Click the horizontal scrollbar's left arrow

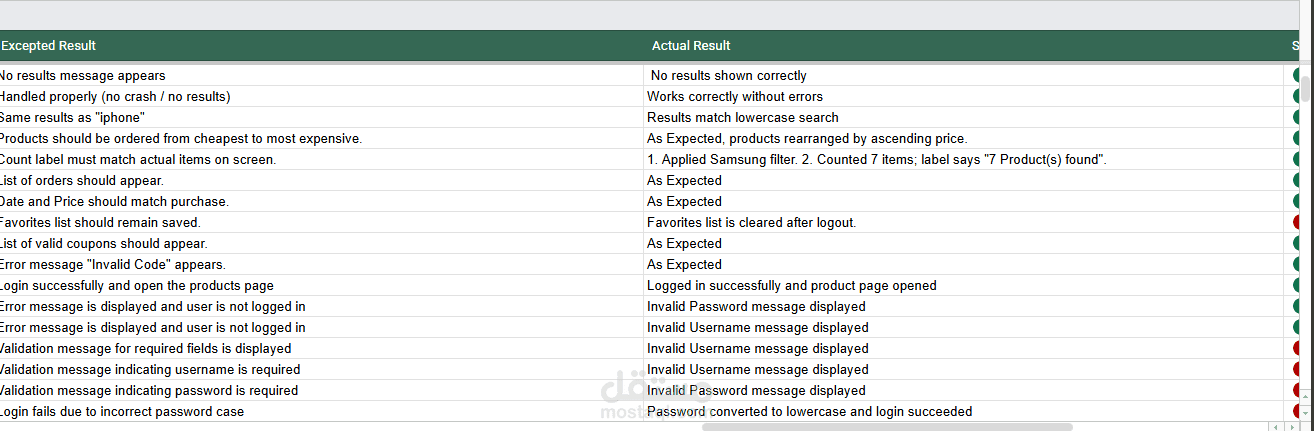click(x=1271, y=427)
